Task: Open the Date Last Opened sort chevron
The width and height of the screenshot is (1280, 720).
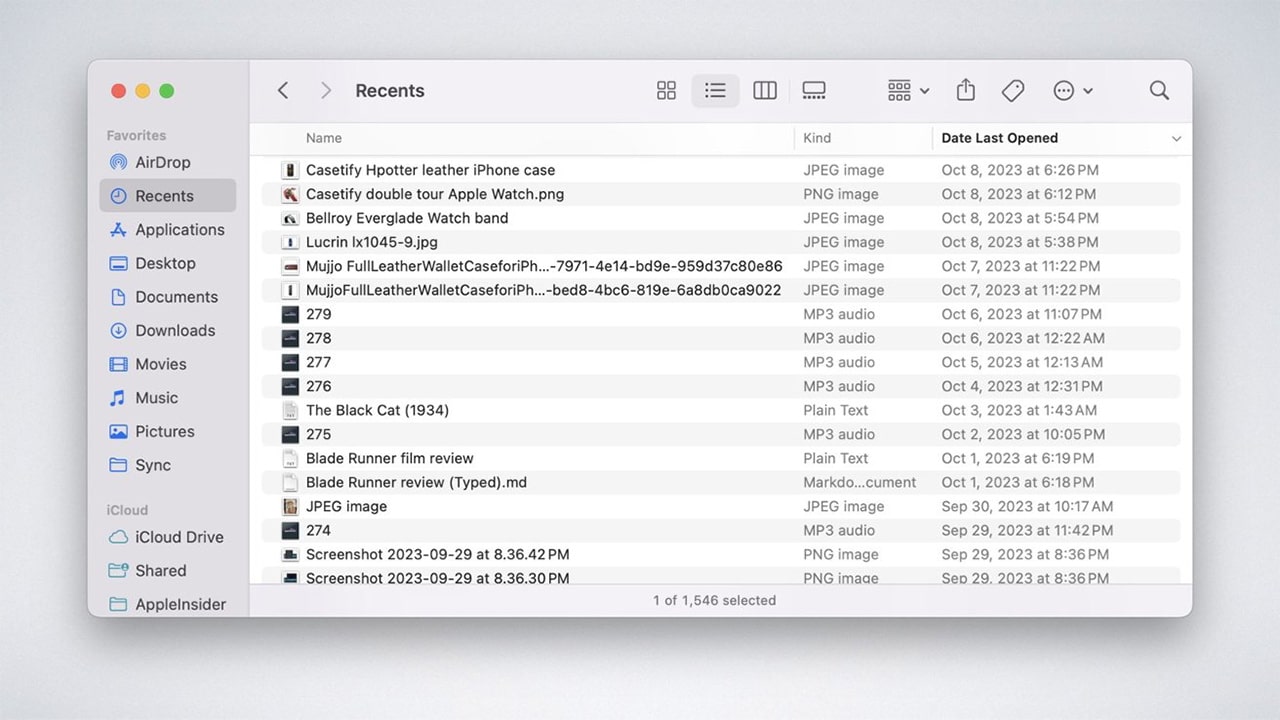Action: 1176,138
